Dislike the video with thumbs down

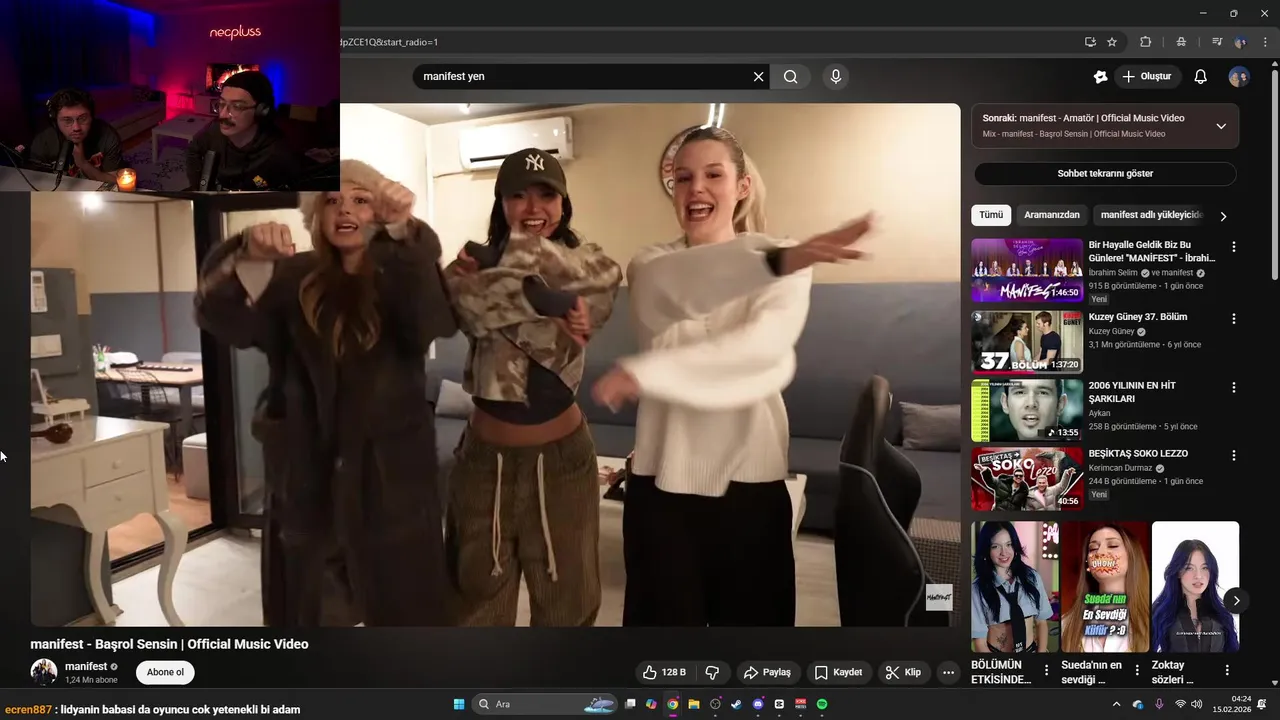click(713, 672)
